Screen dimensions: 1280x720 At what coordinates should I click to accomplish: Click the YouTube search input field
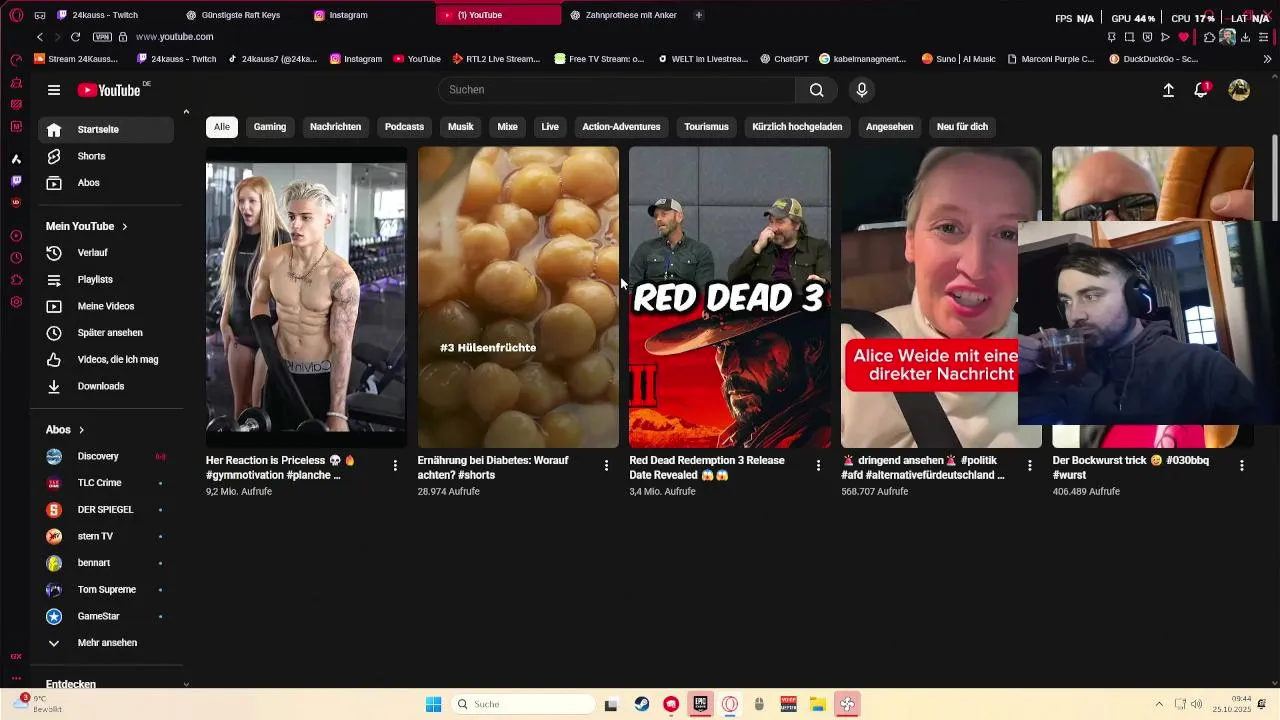click(617, 90)
